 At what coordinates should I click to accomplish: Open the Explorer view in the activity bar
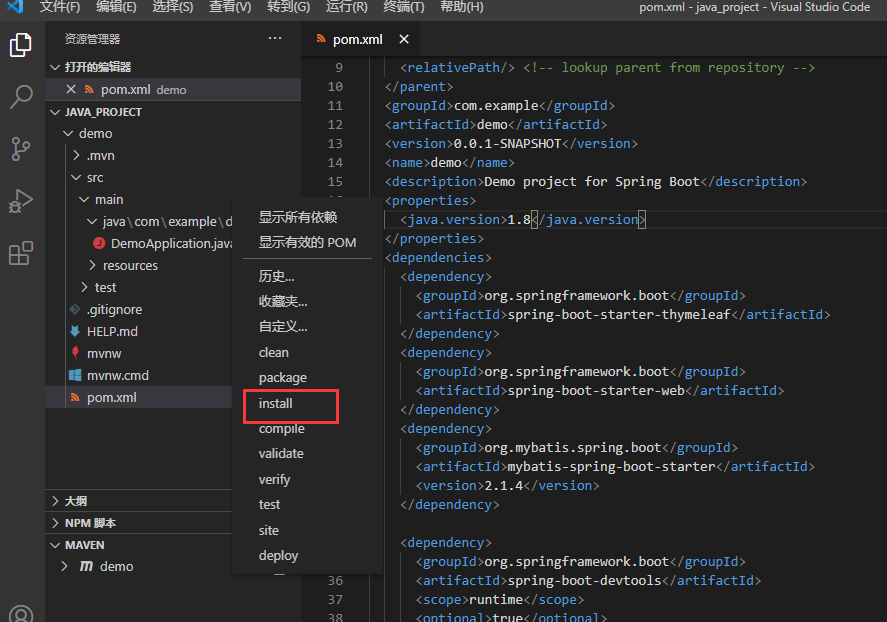(x=21, y=45)
